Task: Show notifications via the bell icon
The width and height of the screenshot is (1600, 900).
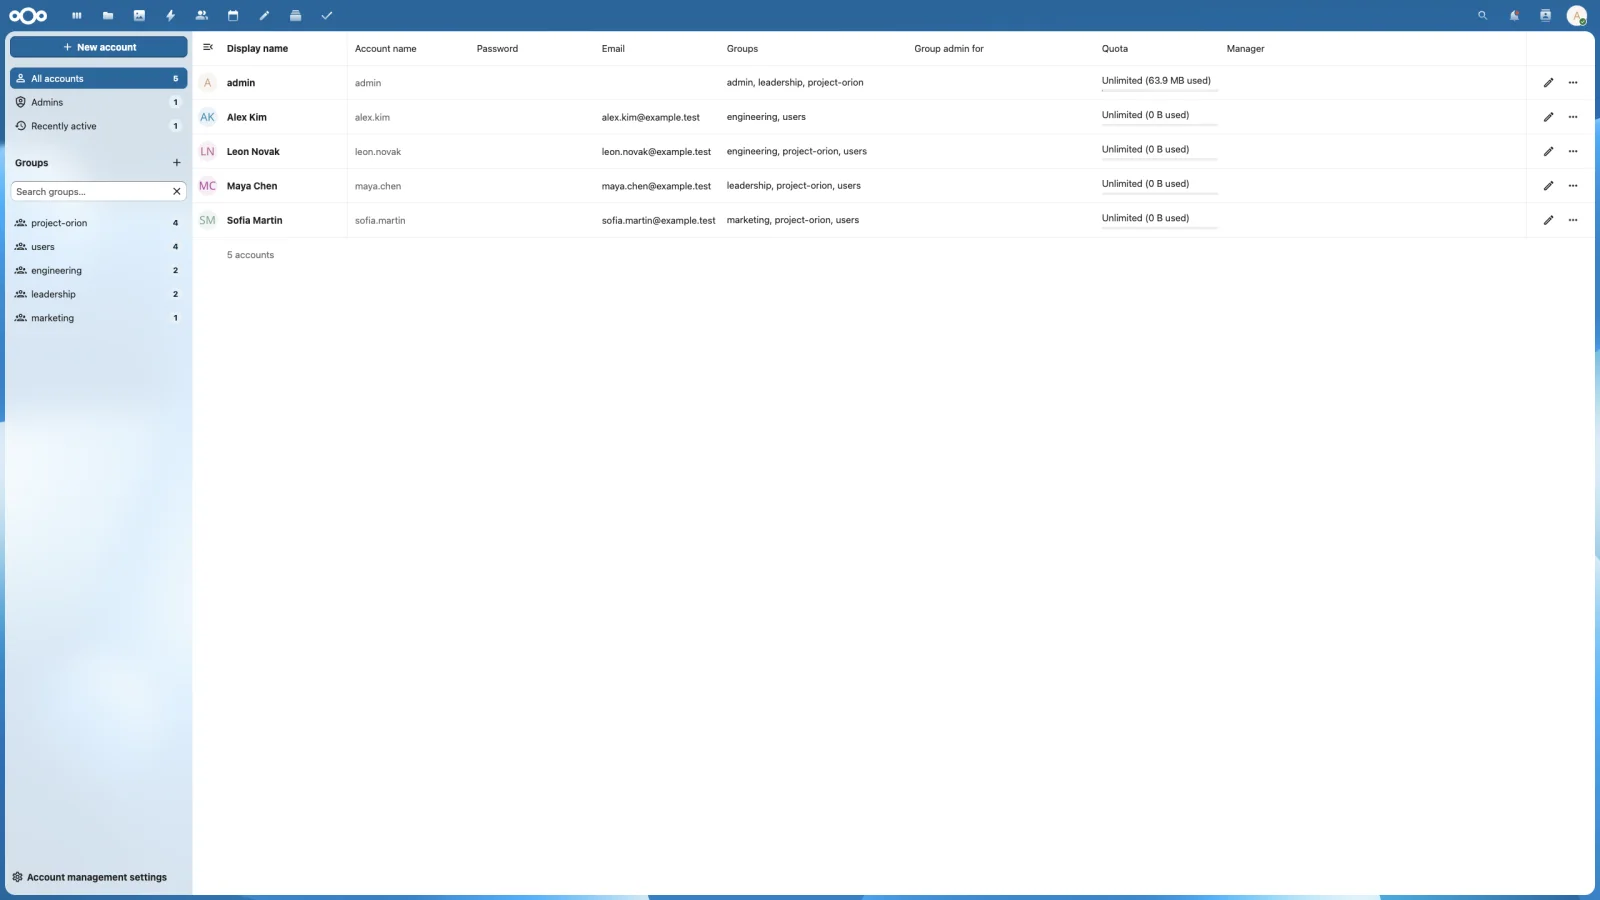Action: 1514,15
